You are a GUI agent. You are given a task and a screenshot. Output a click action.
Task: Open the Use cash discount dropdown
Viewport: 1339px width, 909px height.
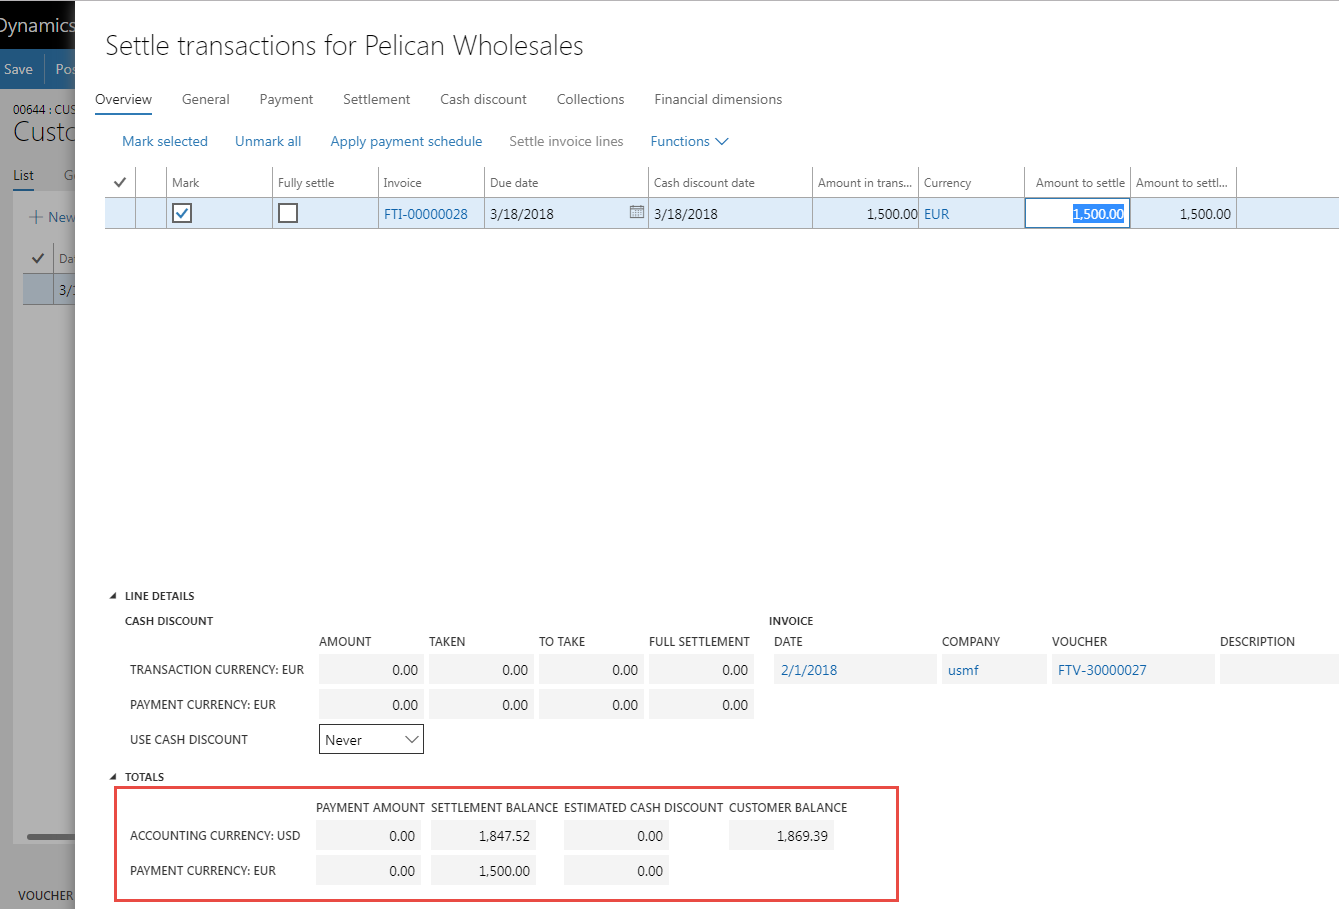371,740
